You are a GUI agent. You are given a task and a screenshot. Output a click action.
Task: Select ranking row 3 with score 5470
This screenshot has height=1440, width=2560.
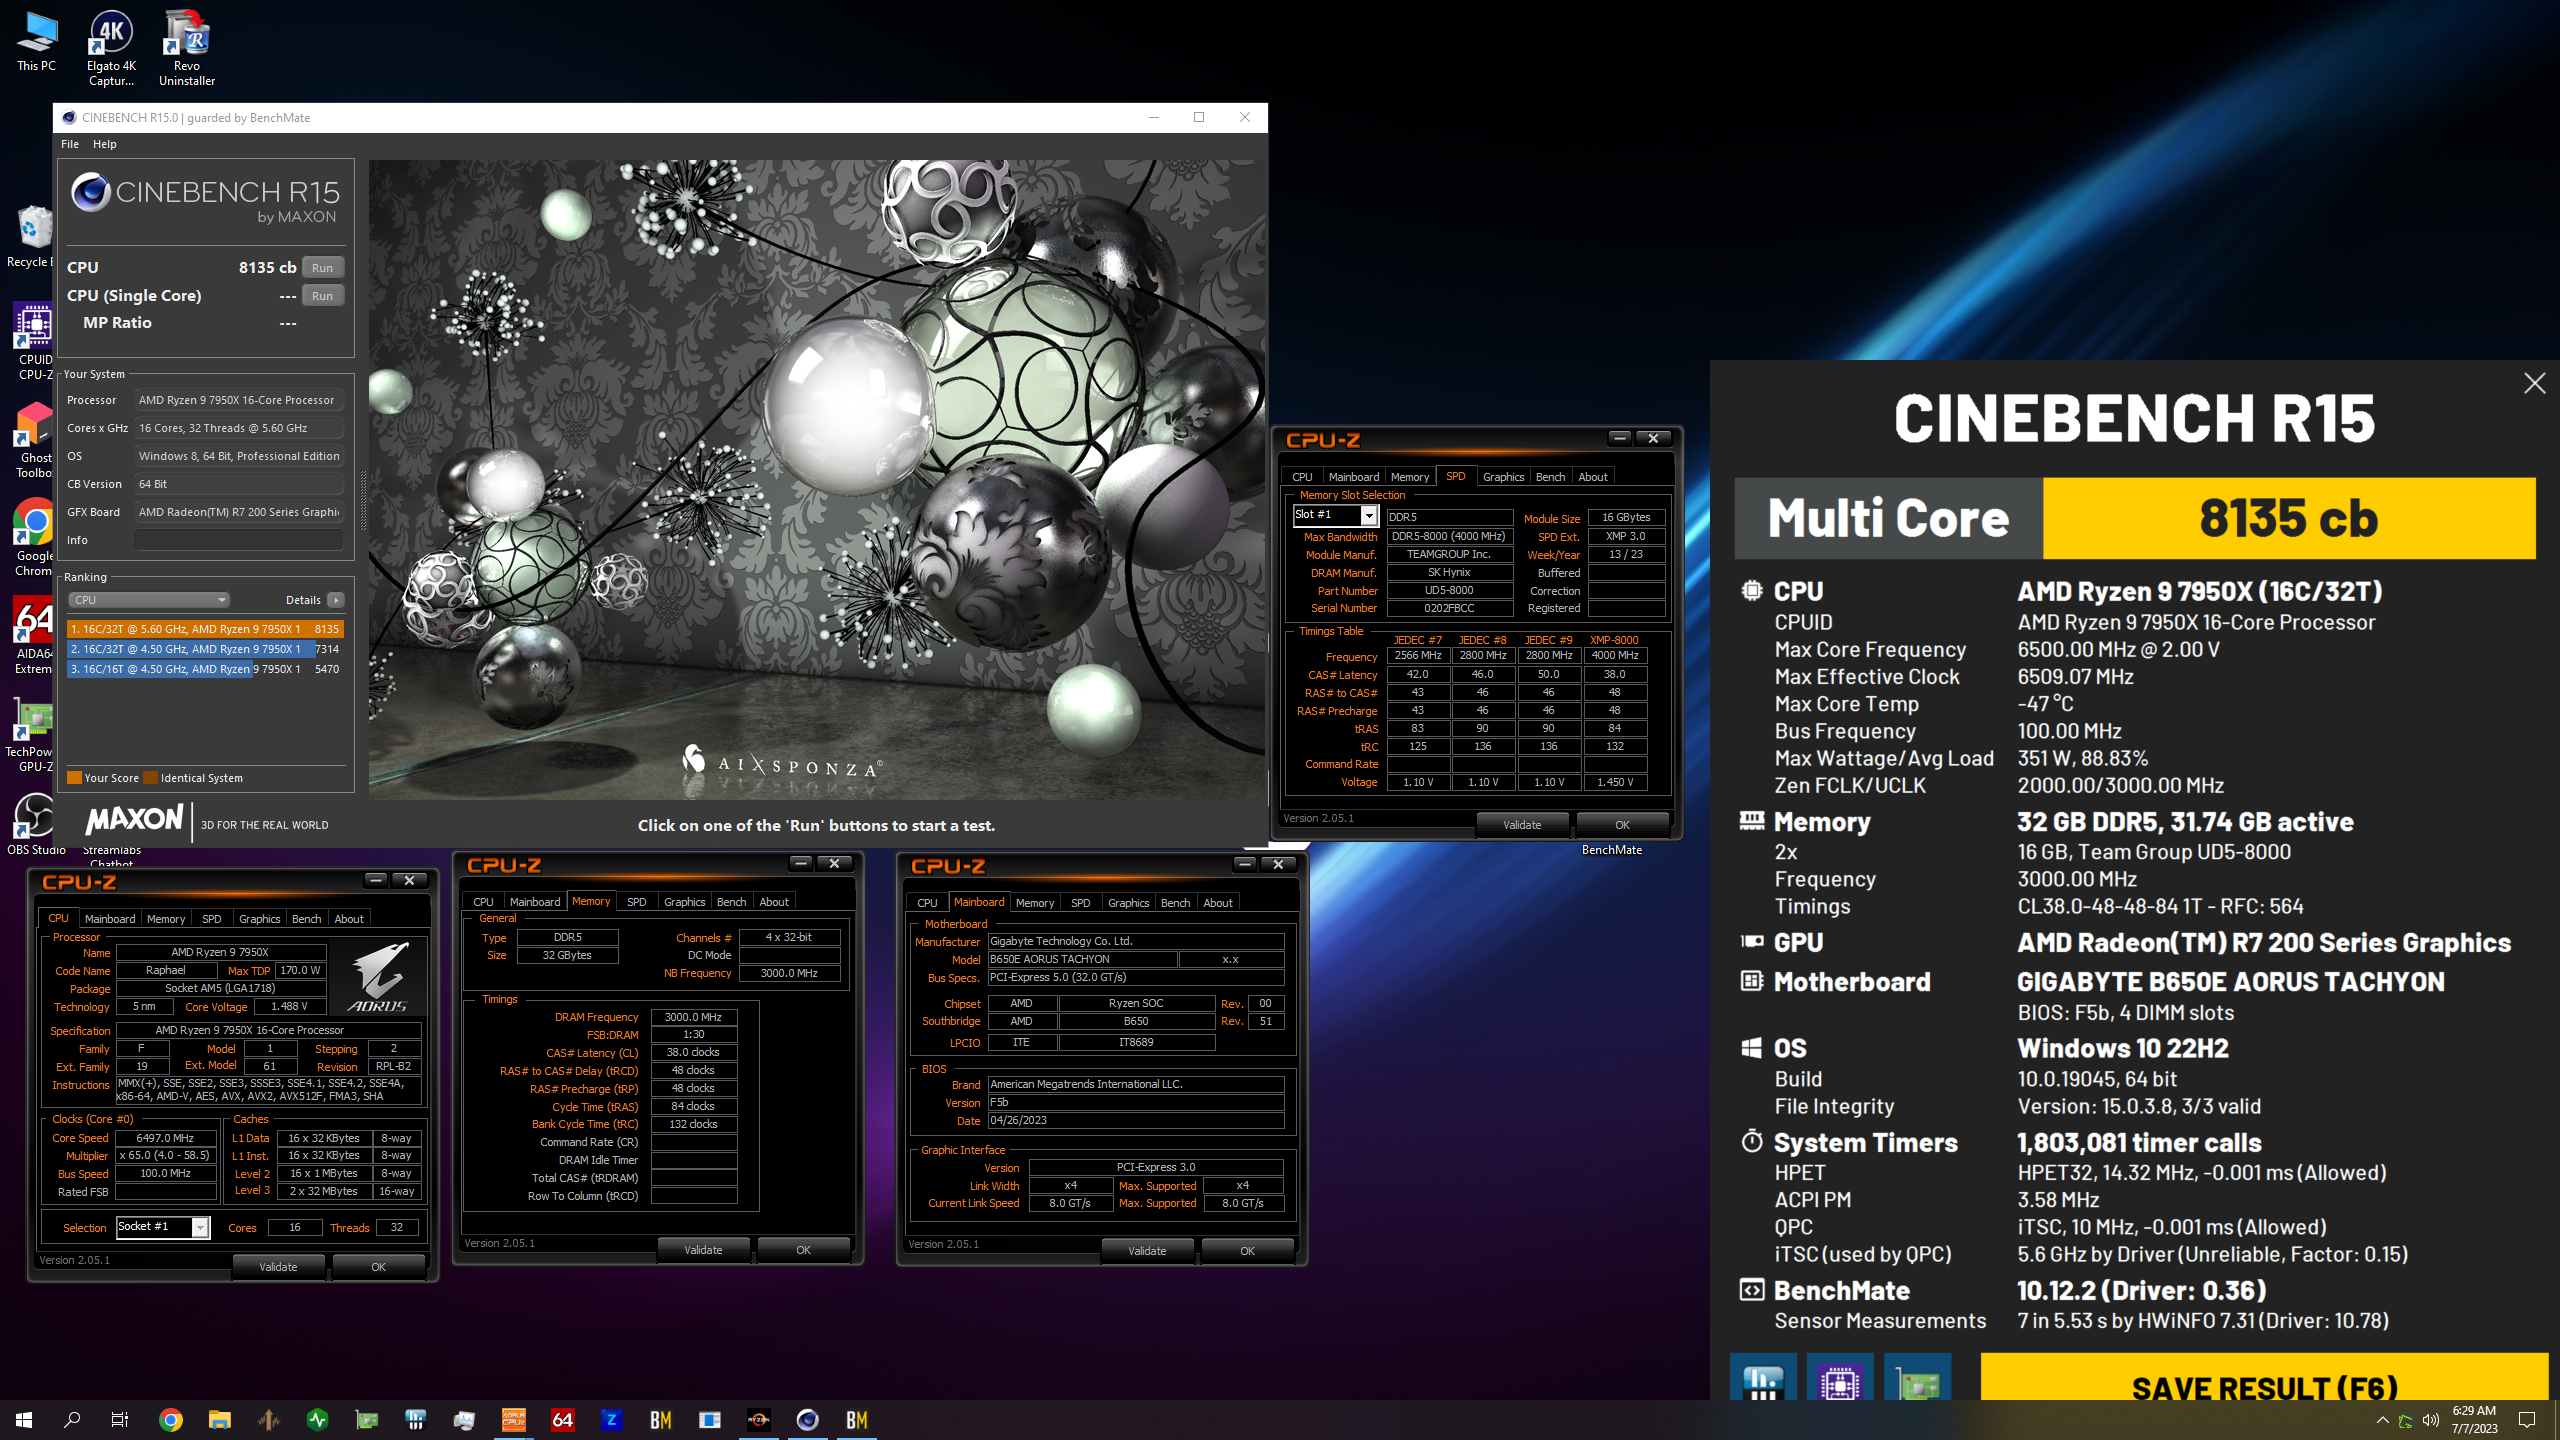coord(205,669)
